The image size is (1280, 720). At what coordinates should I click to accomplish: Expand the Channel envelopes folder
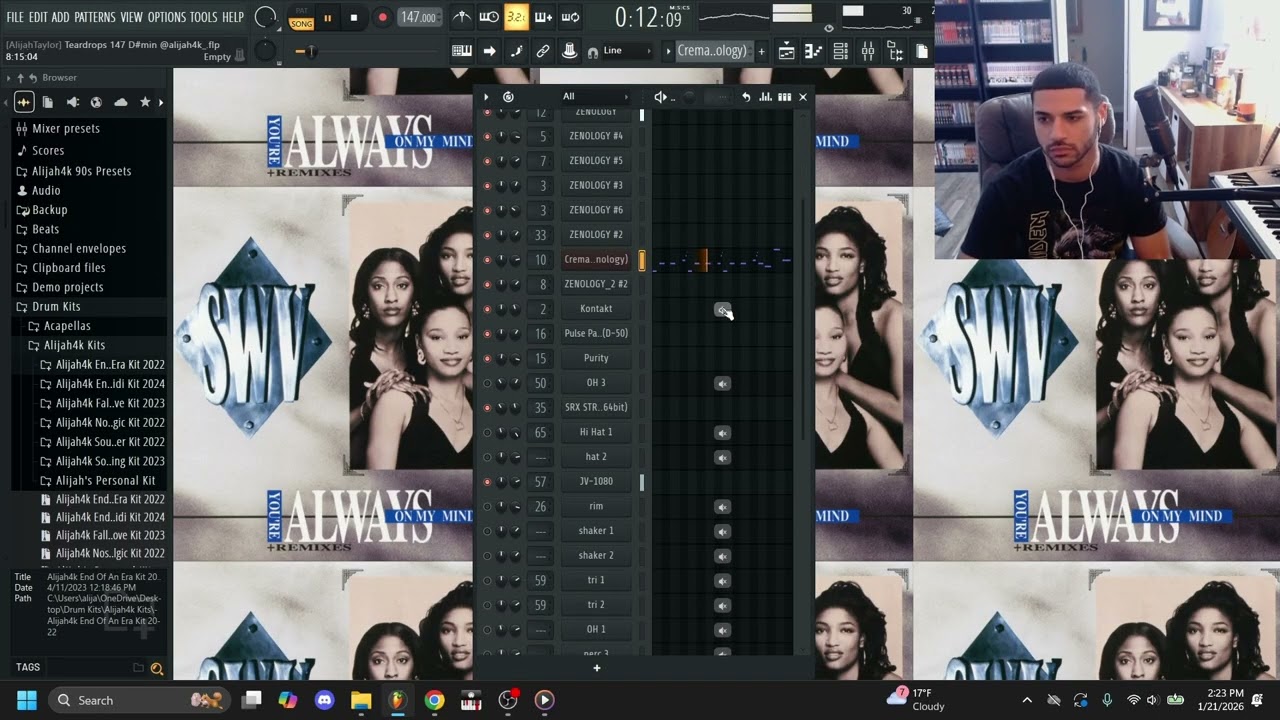pos(79,248)
